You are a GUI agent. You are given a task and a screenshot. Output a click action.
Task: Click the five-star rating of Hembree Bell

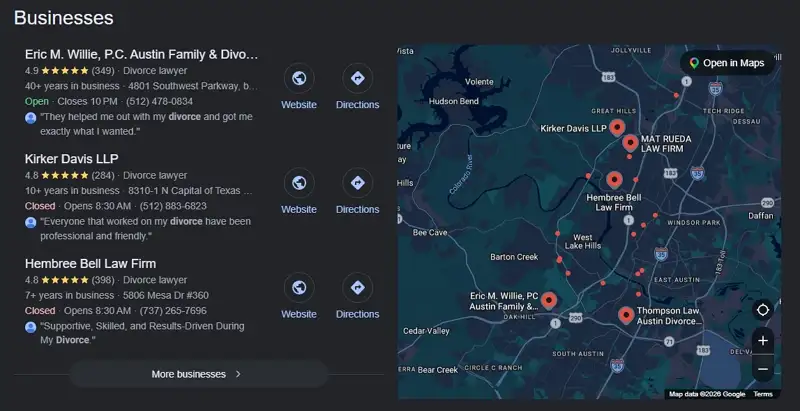tap(65, 280)
